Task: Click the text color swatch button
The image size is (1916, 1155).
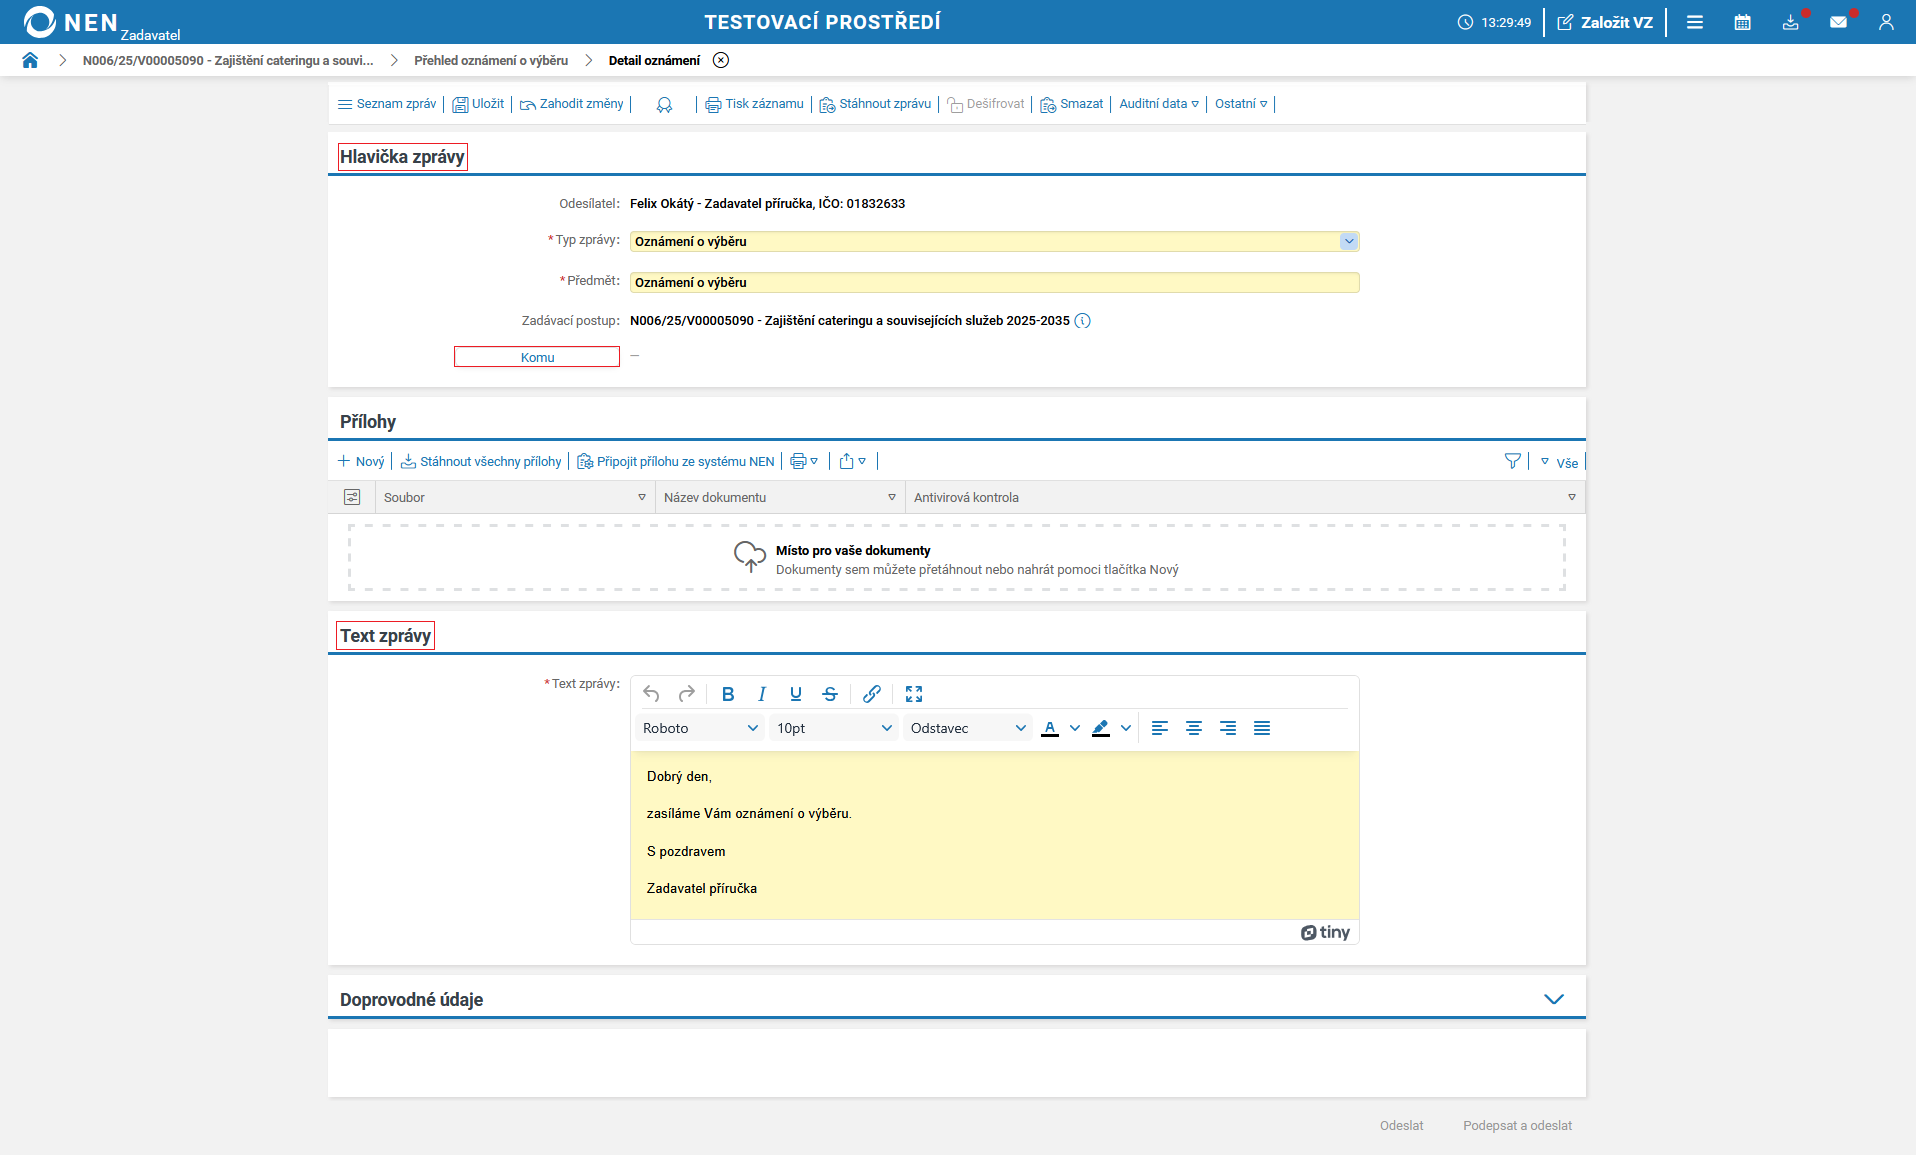Action: click(1050, 728)
